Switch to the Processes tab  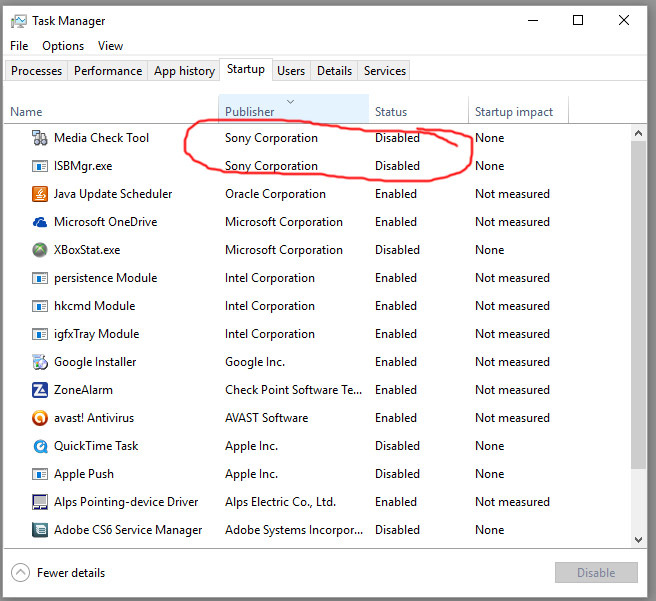click(36, 71)
